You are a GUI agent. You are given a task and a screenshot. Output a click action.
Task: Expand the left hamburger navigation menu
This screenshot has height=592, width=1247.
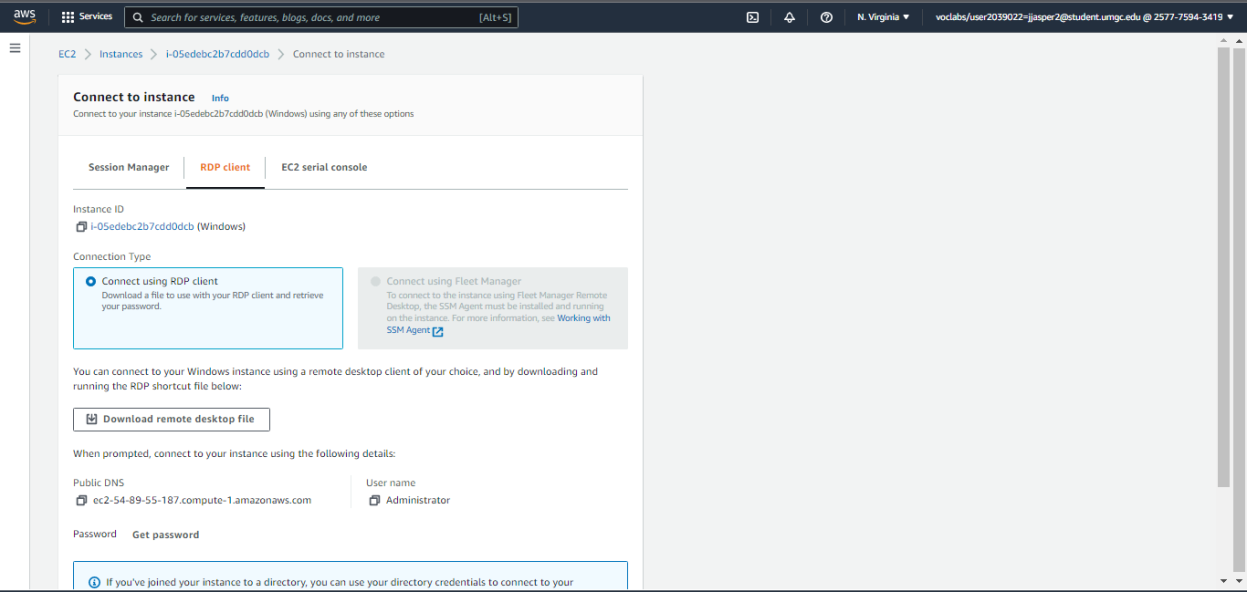15,48
